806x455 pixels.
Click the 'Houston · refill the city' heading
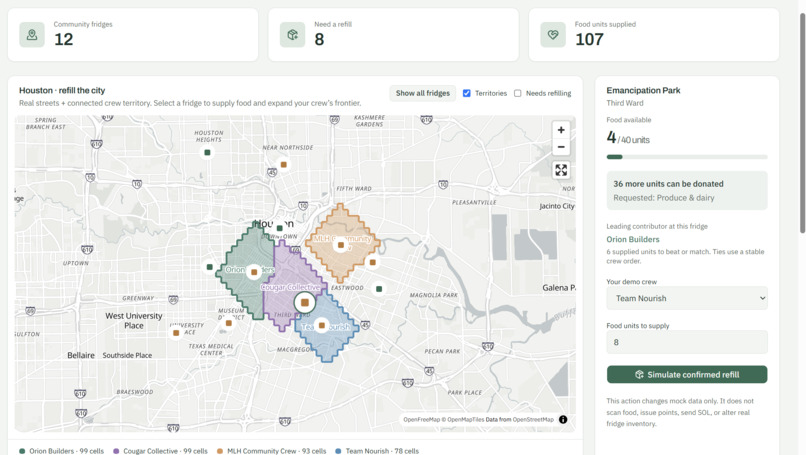click(x=62, y=90)
